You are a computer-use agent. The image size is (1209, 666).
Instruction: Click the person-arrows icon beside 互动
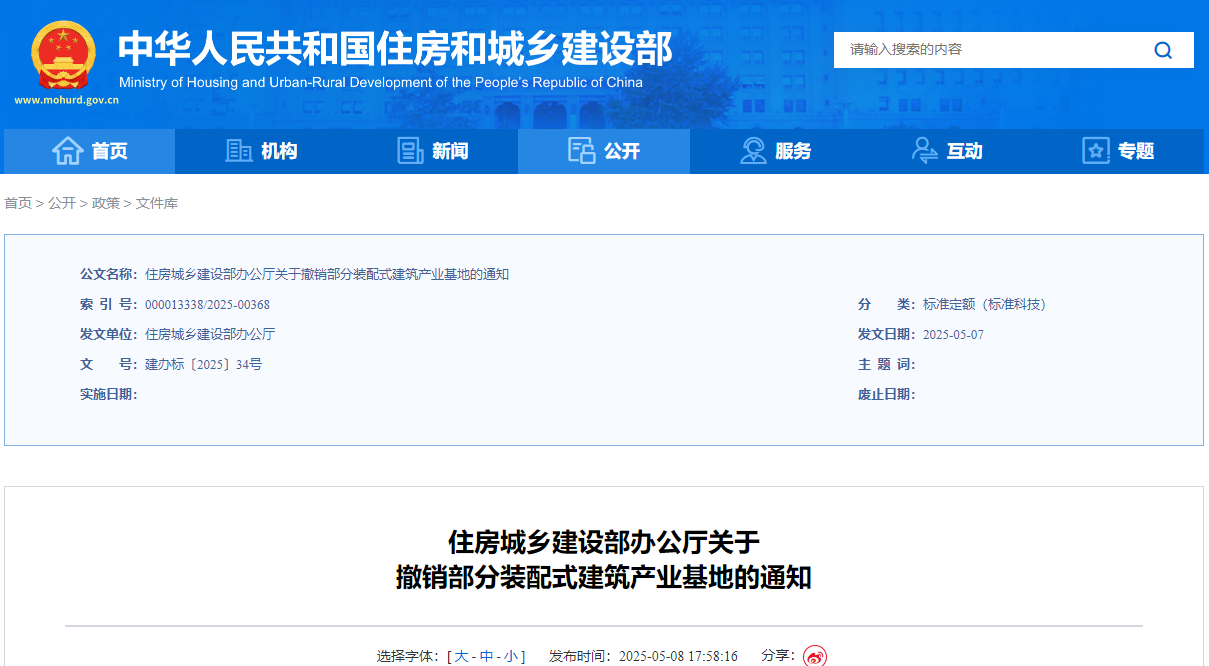(925, 151)
